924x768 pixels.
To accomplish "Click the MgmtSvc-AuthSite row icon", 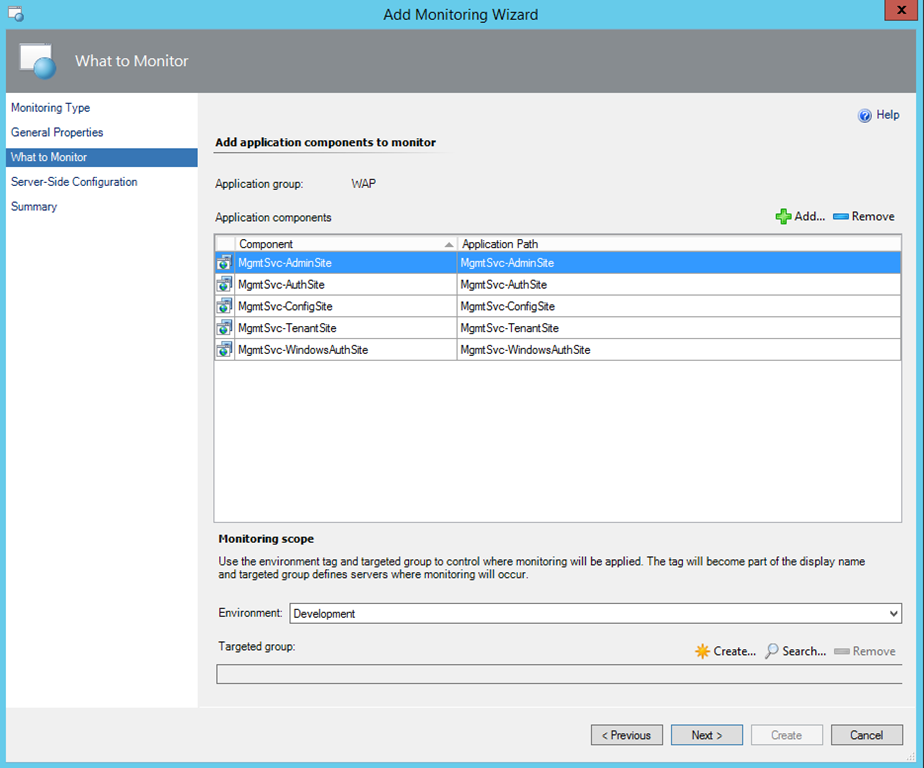I will tap(224, 285).
